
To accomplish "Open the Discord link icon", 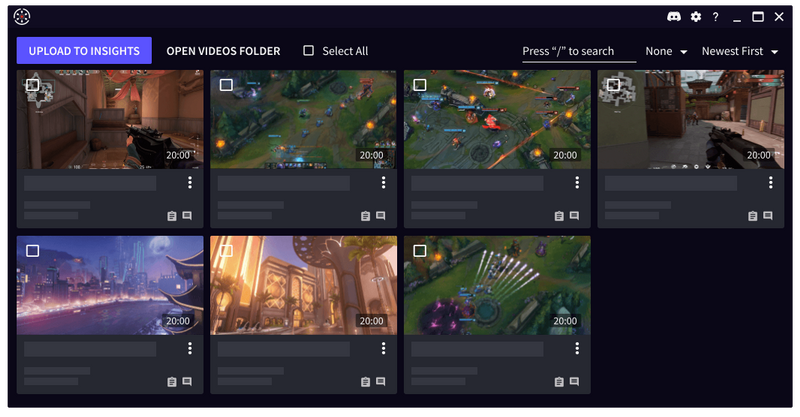I will pos(673,17).
